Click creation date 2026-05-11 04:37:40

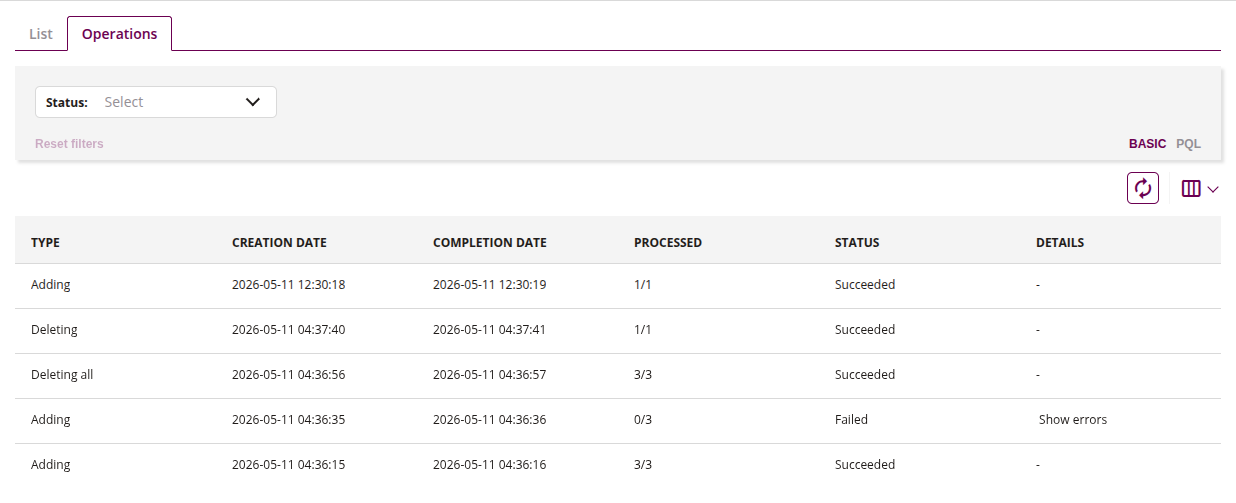pyautogui.click(x=288, y=330)
